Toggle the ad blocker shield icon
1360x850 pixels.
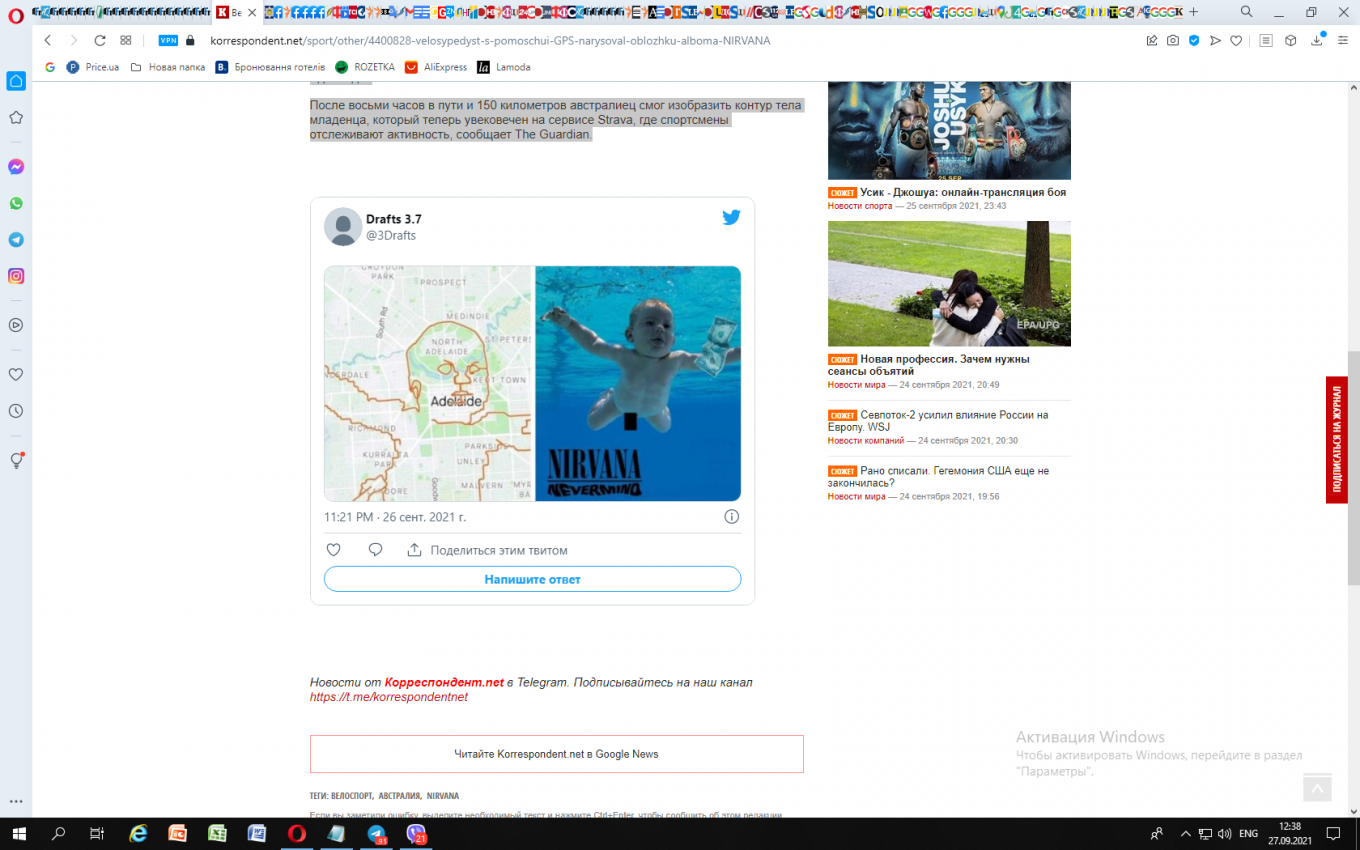point(1194,41)
